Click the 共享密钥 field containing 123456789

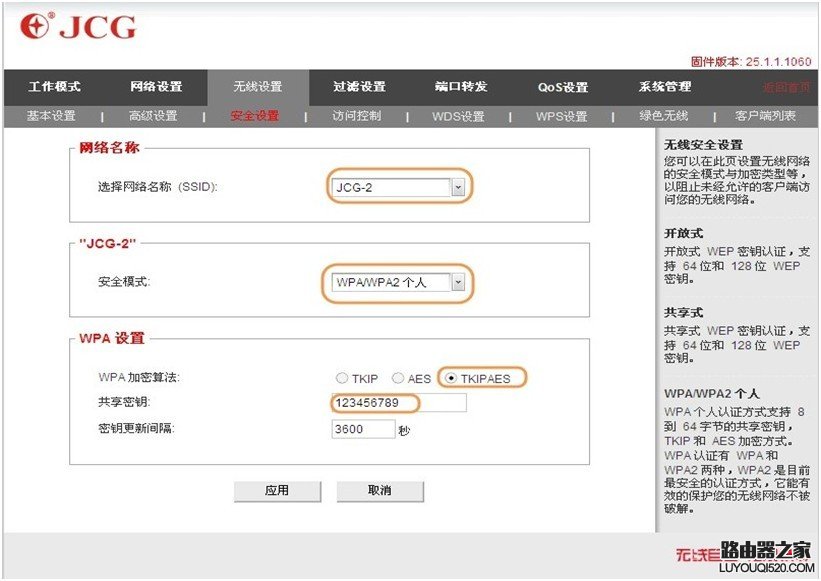[x=399, y=403]
